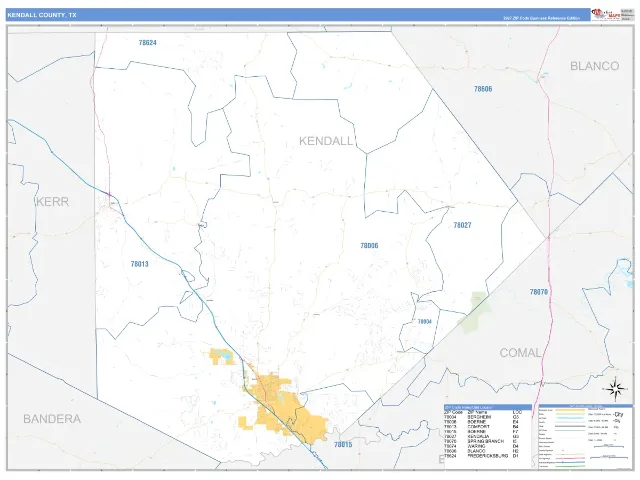This screenshot has width=640, height=480.
Task: Click the FREDERICKSBURG row in ZIP index
Action: 482,456
